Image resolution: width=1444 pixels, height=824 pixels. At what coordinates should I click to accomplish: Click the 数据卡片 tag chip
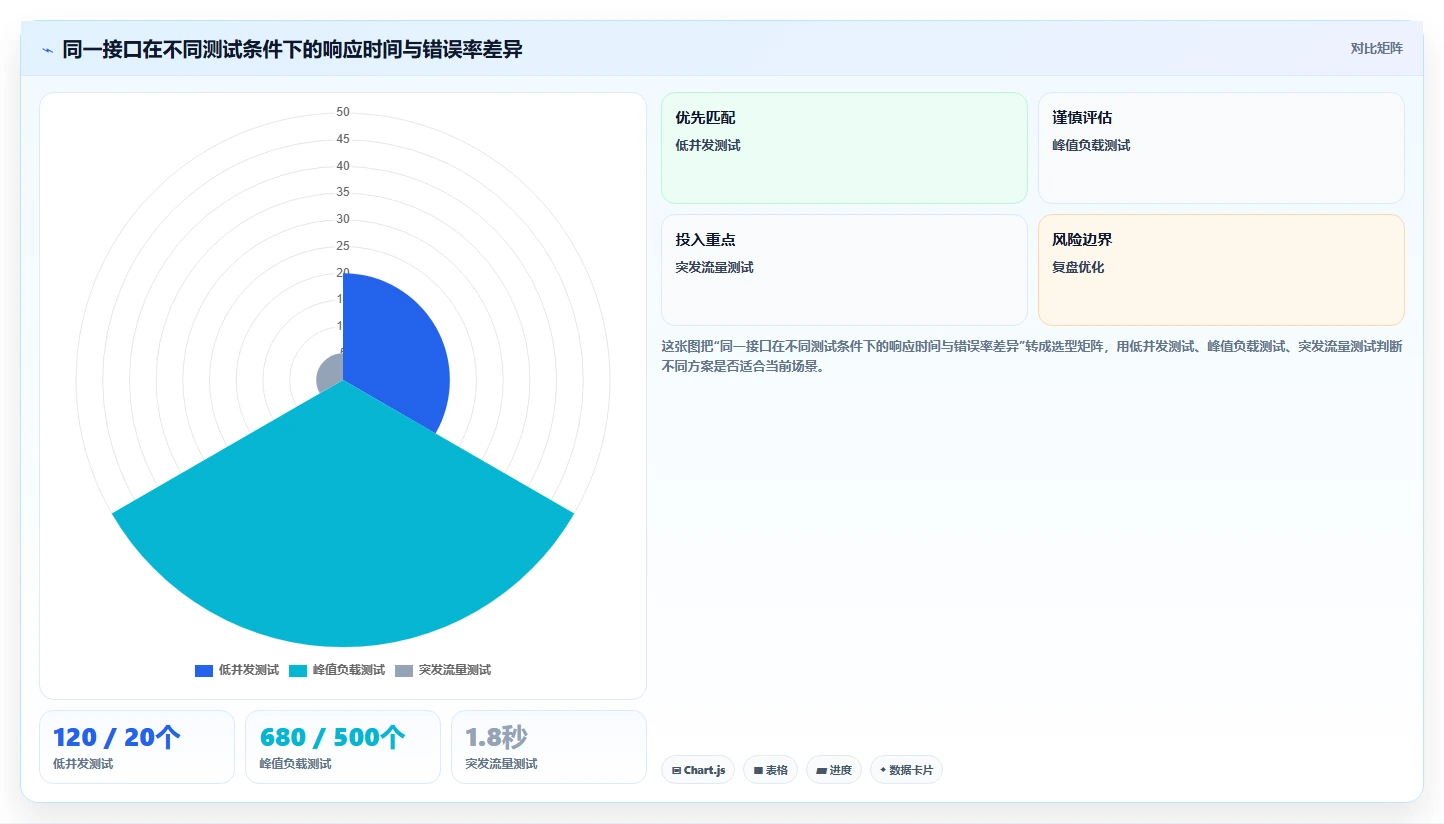[906, 770]
